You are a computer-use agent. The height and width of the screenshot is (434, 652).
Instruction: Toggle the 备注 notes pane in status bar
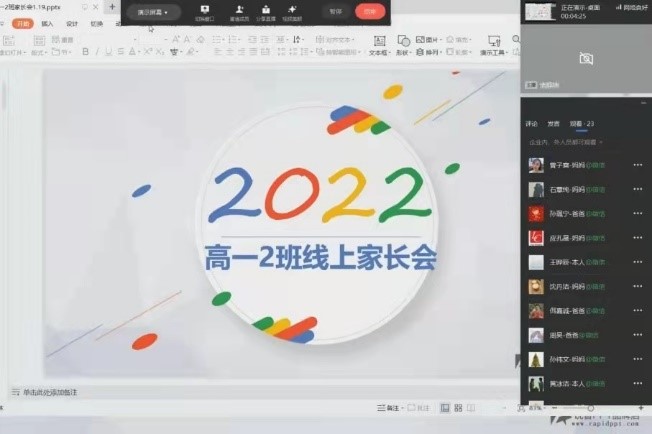392,408
